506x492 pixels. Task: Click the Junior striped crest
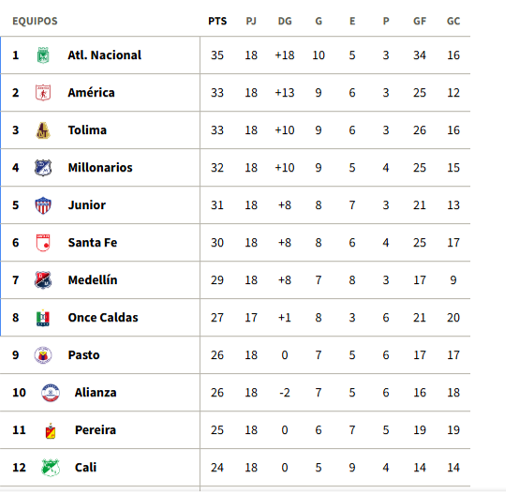coord(43,205)
